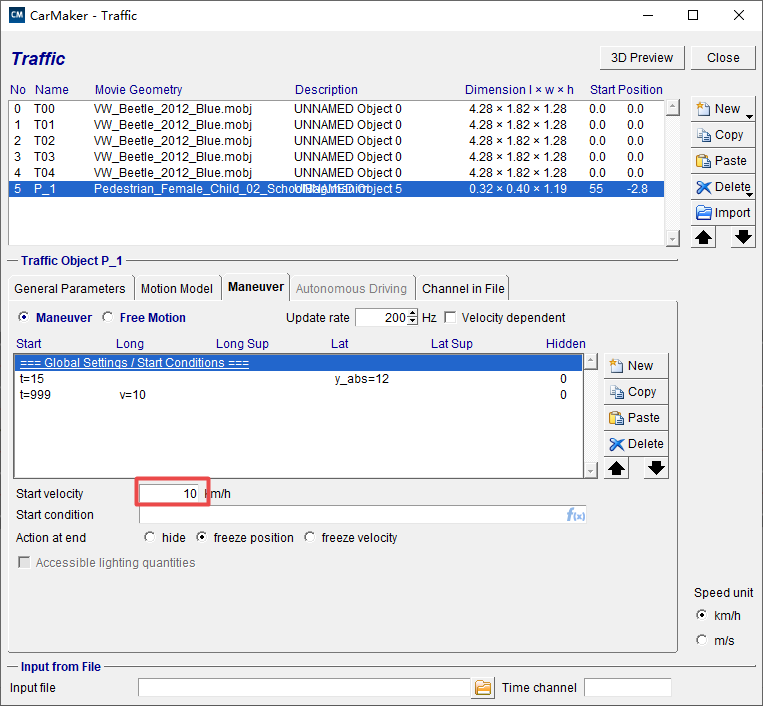Choose freeze velocity as action at end

coord(309,537)
